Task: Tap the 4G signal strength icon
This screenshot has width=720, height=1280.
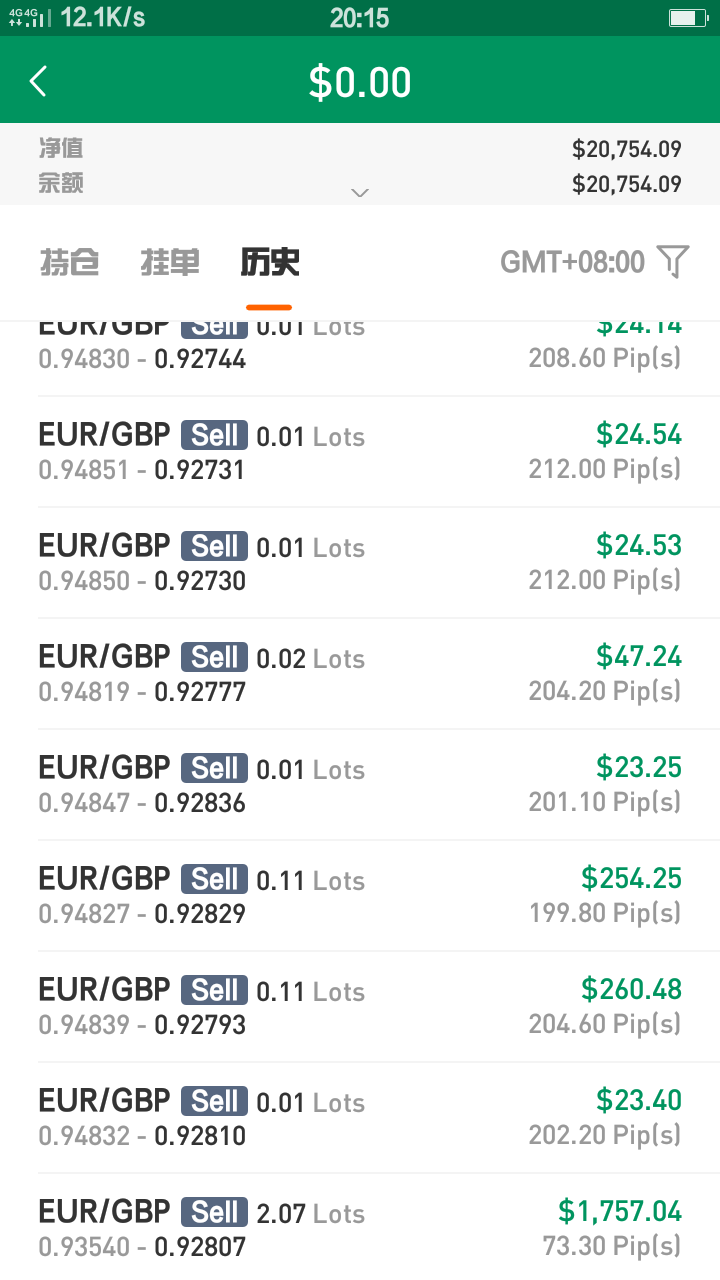Action: [x=29, y=18]
